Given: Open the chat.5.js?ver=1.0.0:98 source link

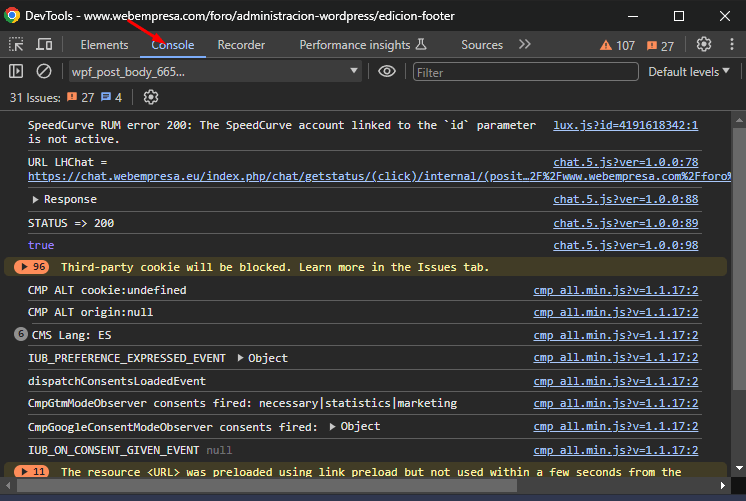Looking at the screenshot, I should [626, 245].
